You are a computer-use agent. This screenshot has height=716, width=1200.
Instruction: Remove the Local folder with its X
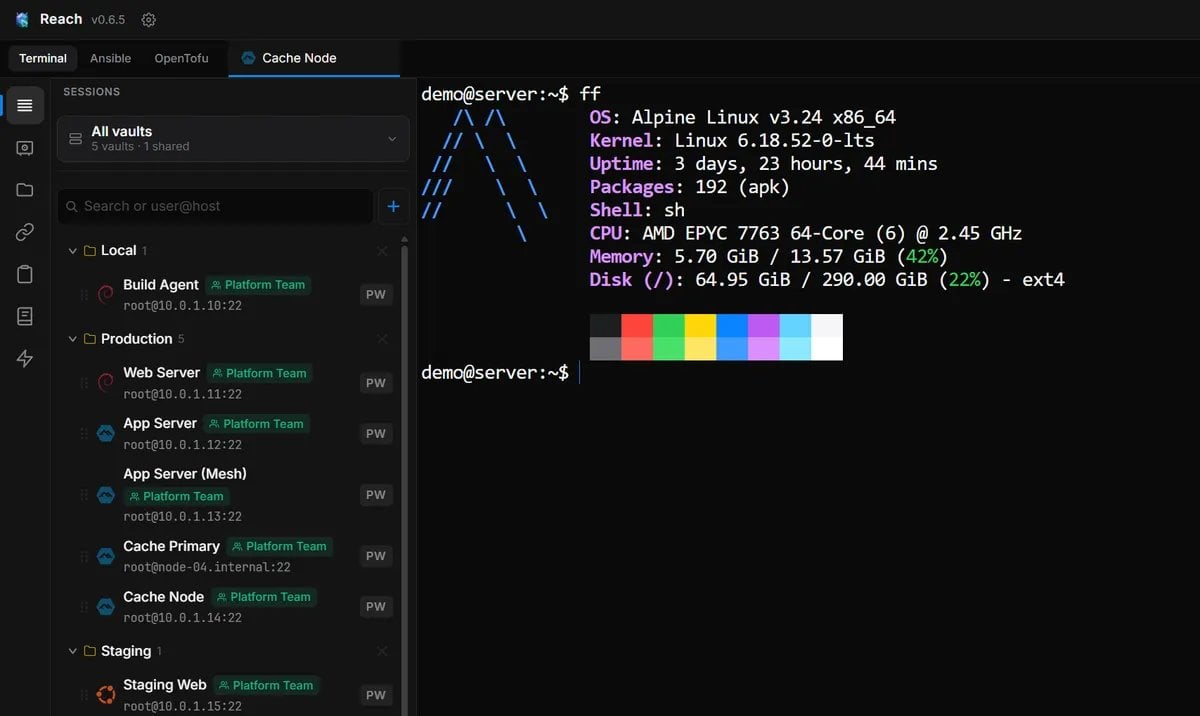(x=382, y=251)
